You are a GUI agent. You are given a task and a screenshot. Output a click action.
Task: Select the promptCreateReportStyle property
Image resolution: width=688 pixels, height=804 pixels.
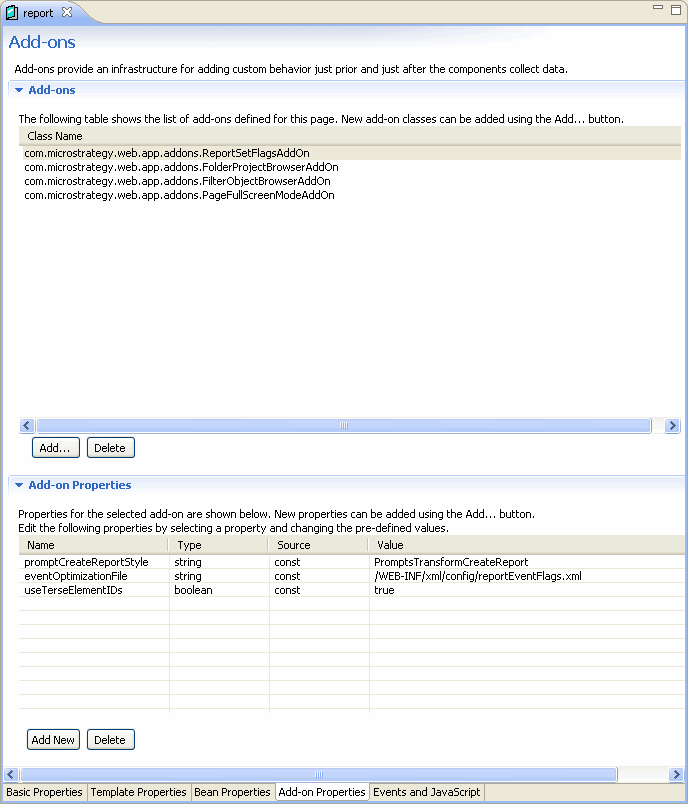(x=86, y=562)
